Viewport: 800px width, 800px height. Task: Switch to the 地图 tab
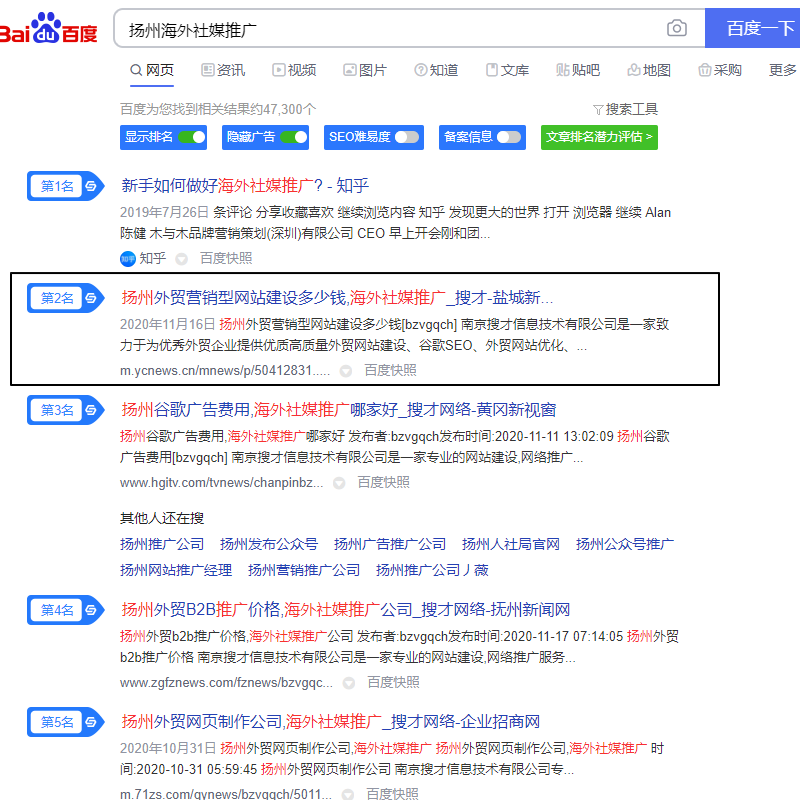[x=649, y=70]
